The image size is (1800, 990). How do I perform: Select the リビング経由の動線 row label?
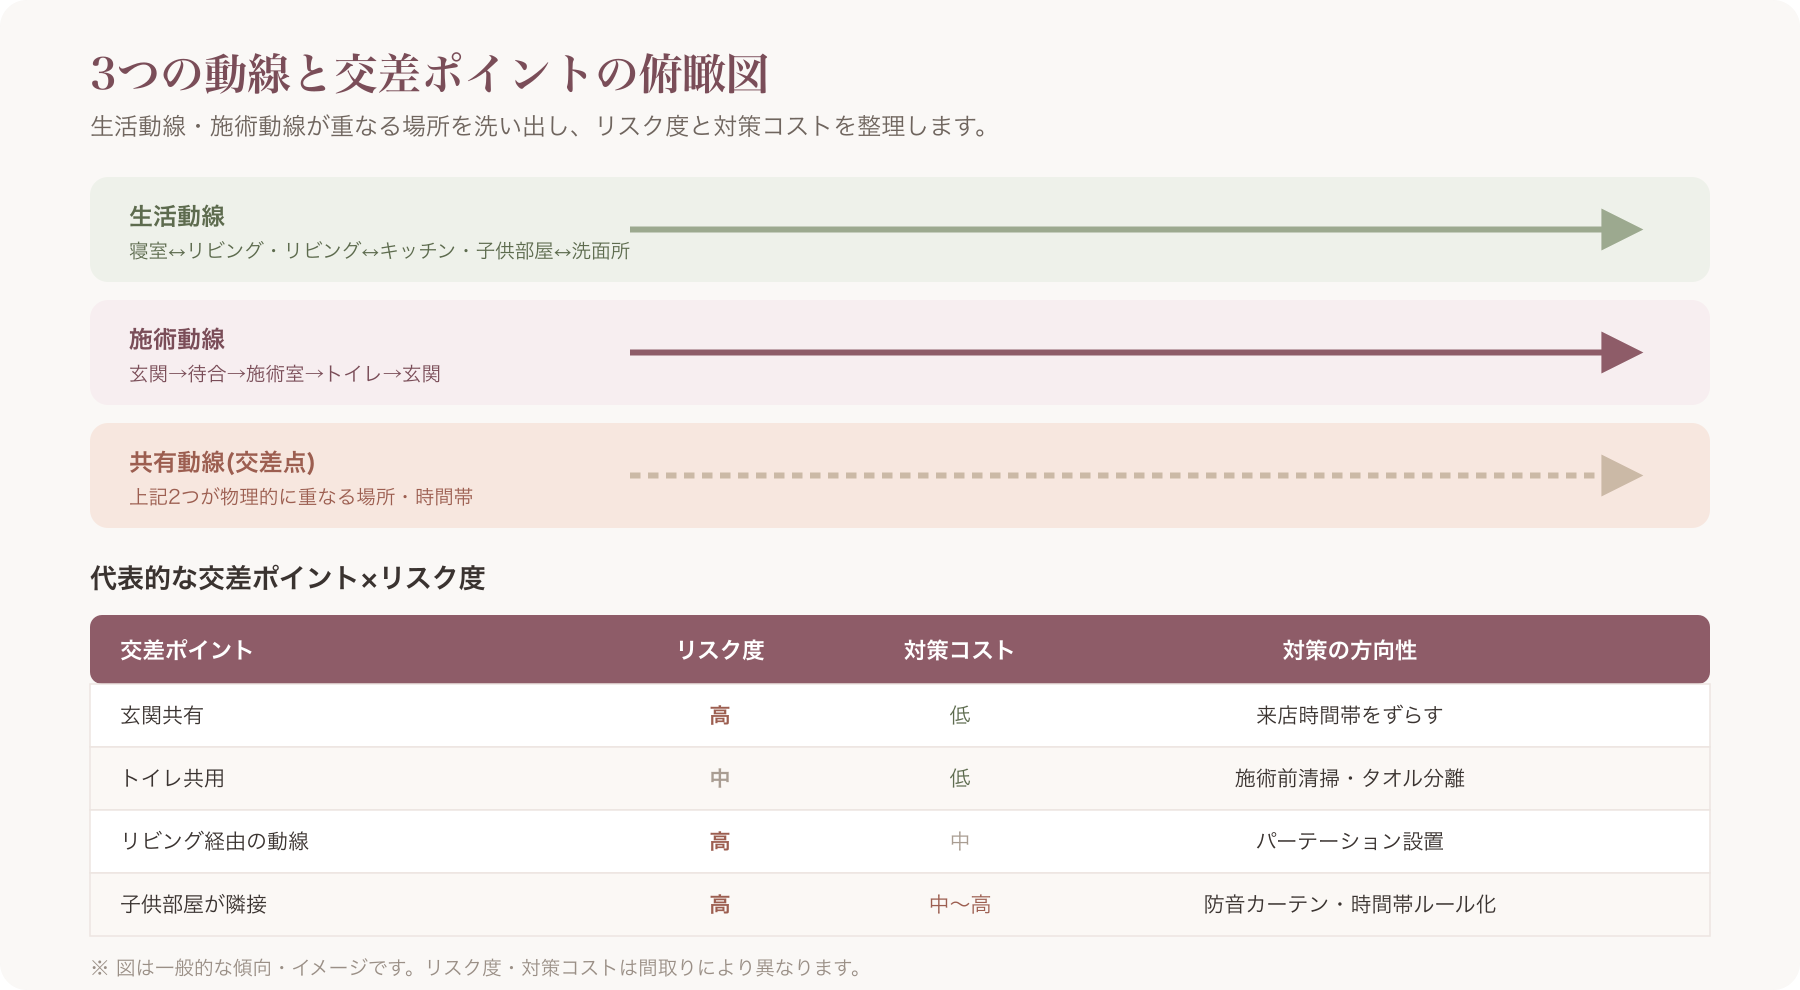(214, 841)
